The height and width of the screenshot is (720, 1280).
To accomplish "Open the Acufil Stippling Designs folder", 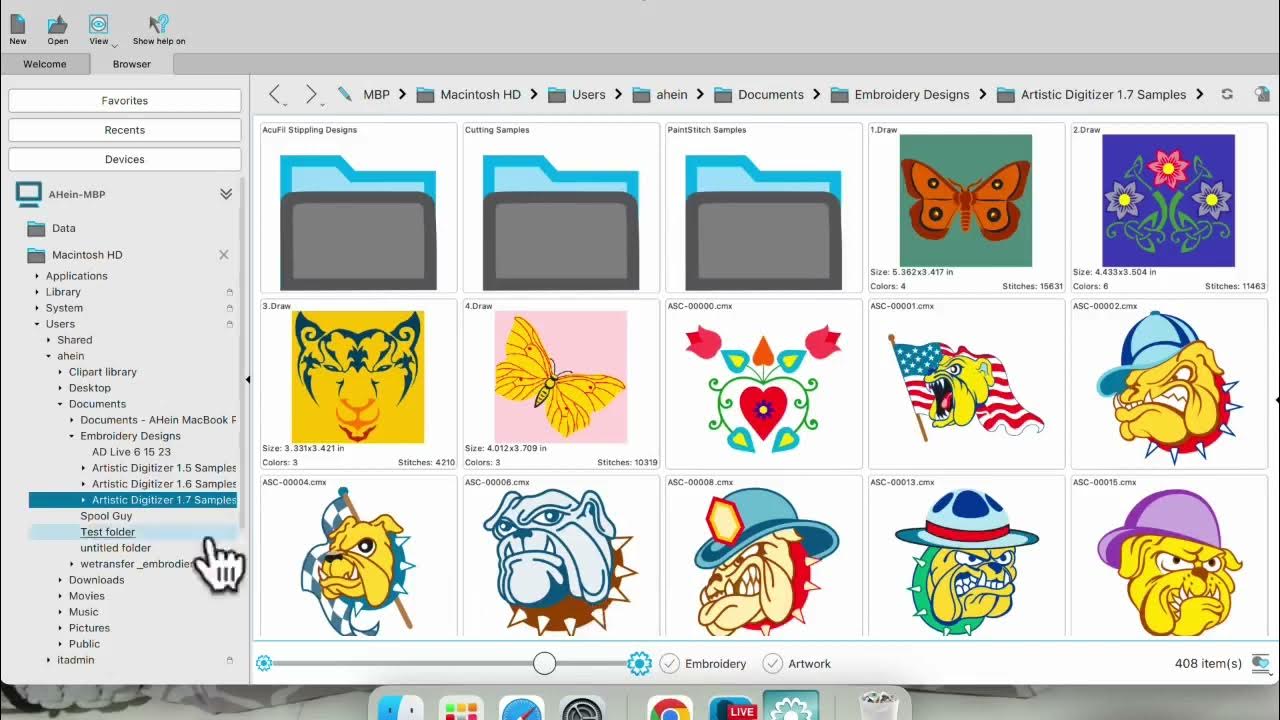I will click(358, 208).
